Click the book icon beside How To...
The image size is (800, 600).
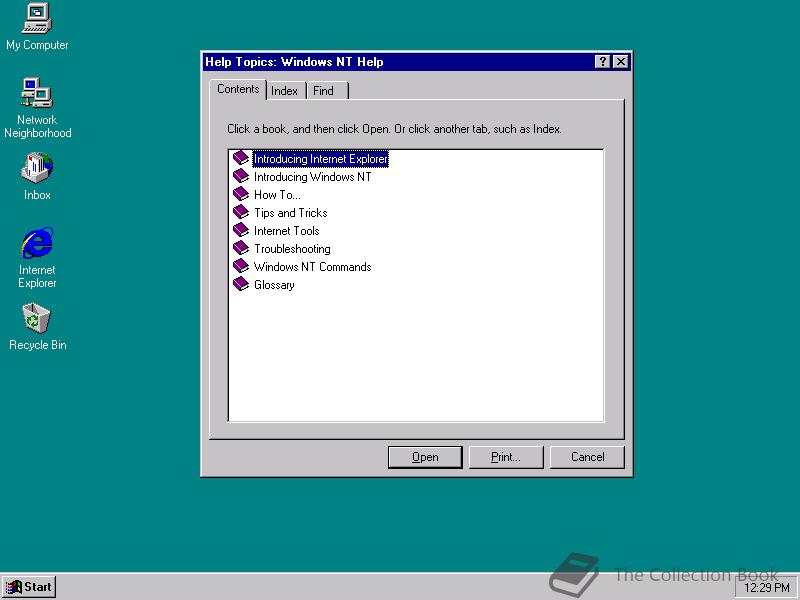point(241,194)
